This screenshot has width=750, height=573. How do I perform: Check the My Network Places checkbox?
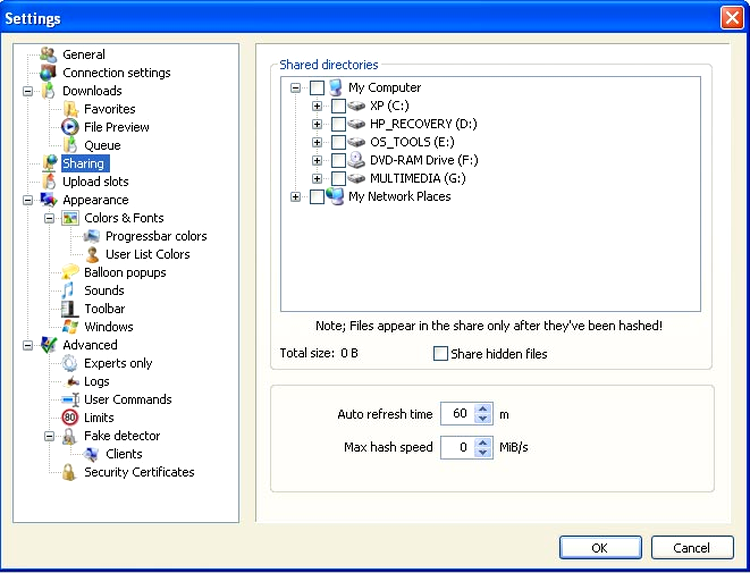(317, 197)
